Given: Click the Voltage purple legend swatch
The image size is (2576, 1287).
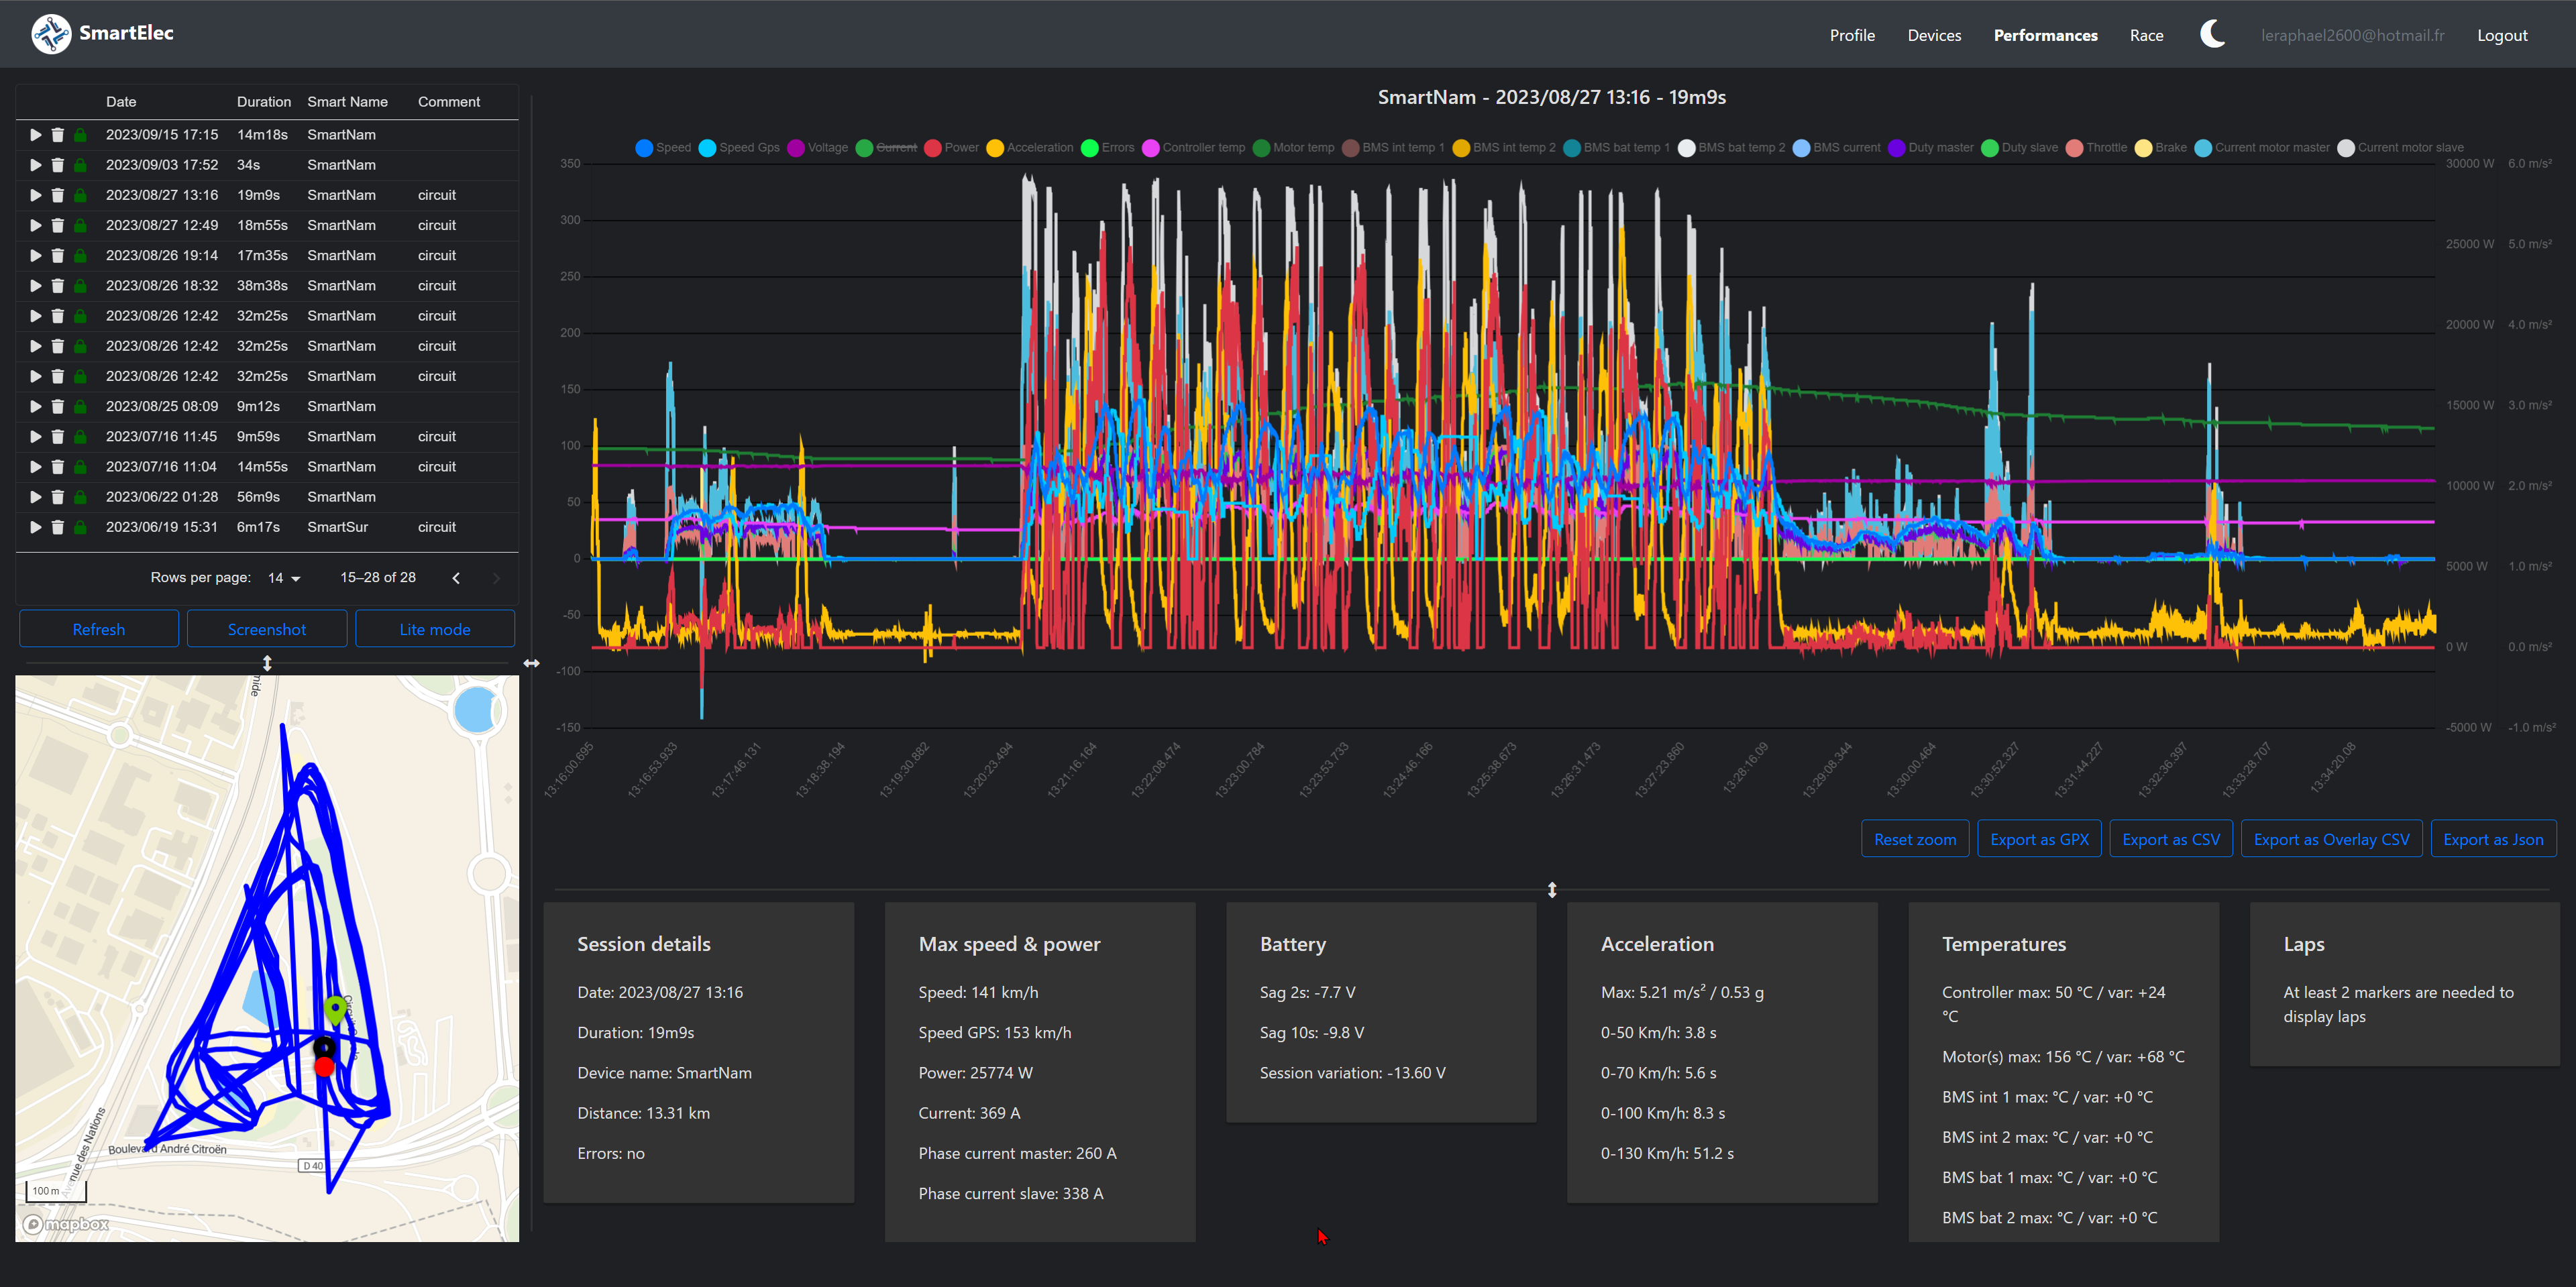Looking at the screenshot, I should (x=796, y=148).
